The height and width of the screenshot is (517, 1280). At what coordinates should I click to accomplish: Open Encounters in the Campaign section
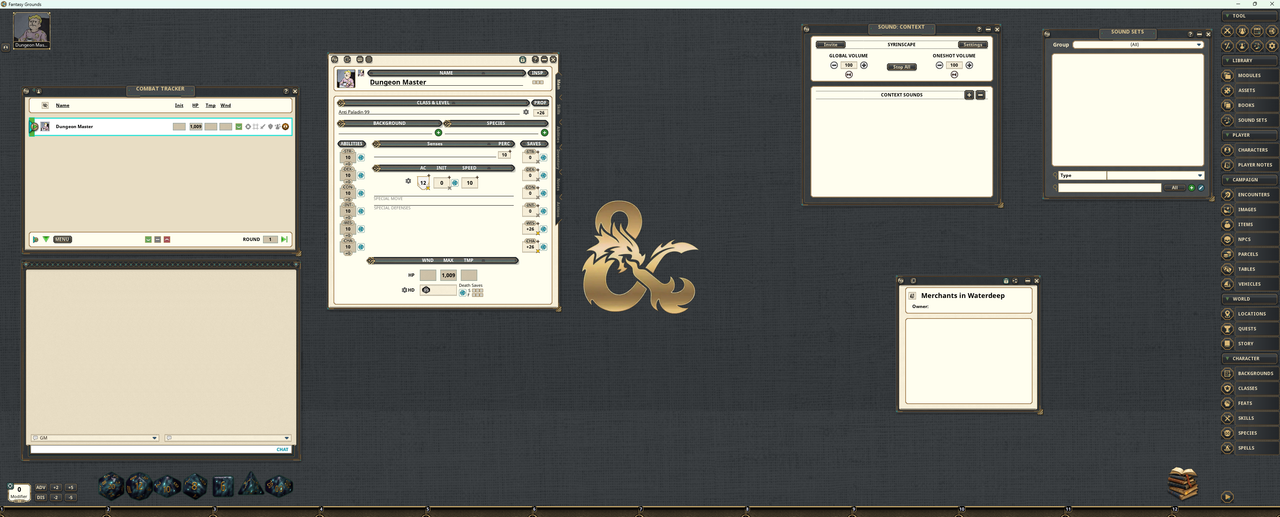tap(1250, 195)
